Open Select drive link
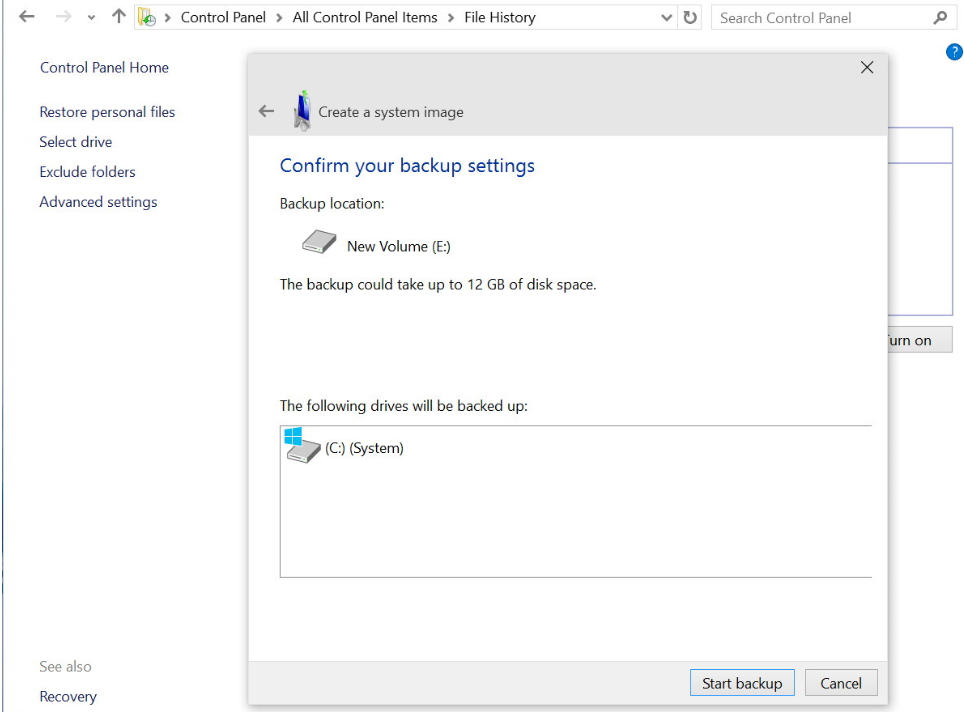This screenshot has width=964, height=712. (x=76, y=142)
